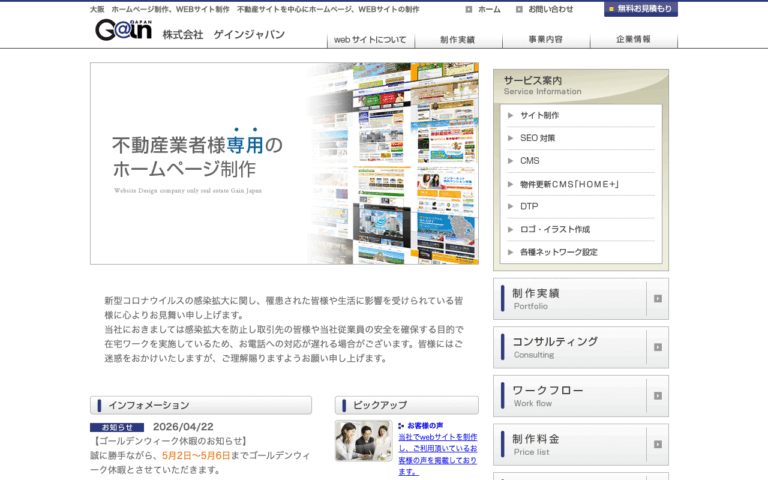
Task: Open 各種ネットワーク設定 service link
Action: [559, 252]
